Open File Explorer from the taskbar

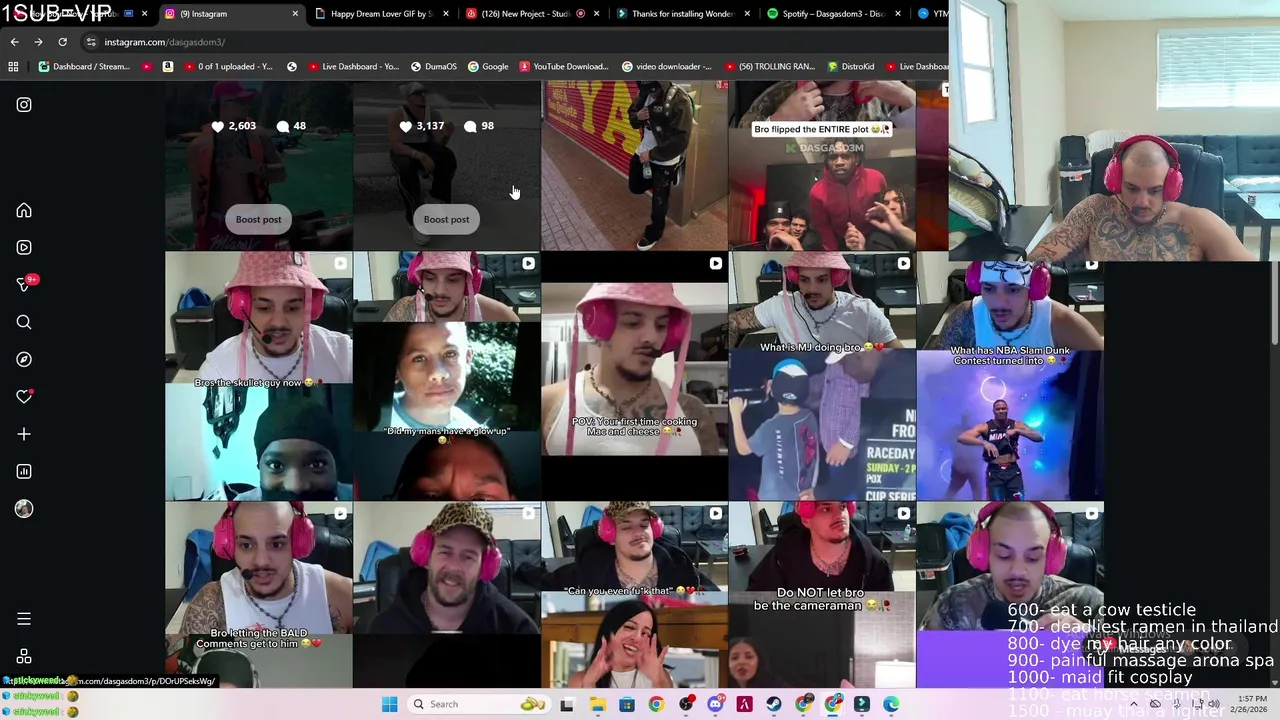pyautogui.click(x=597, y=704)
